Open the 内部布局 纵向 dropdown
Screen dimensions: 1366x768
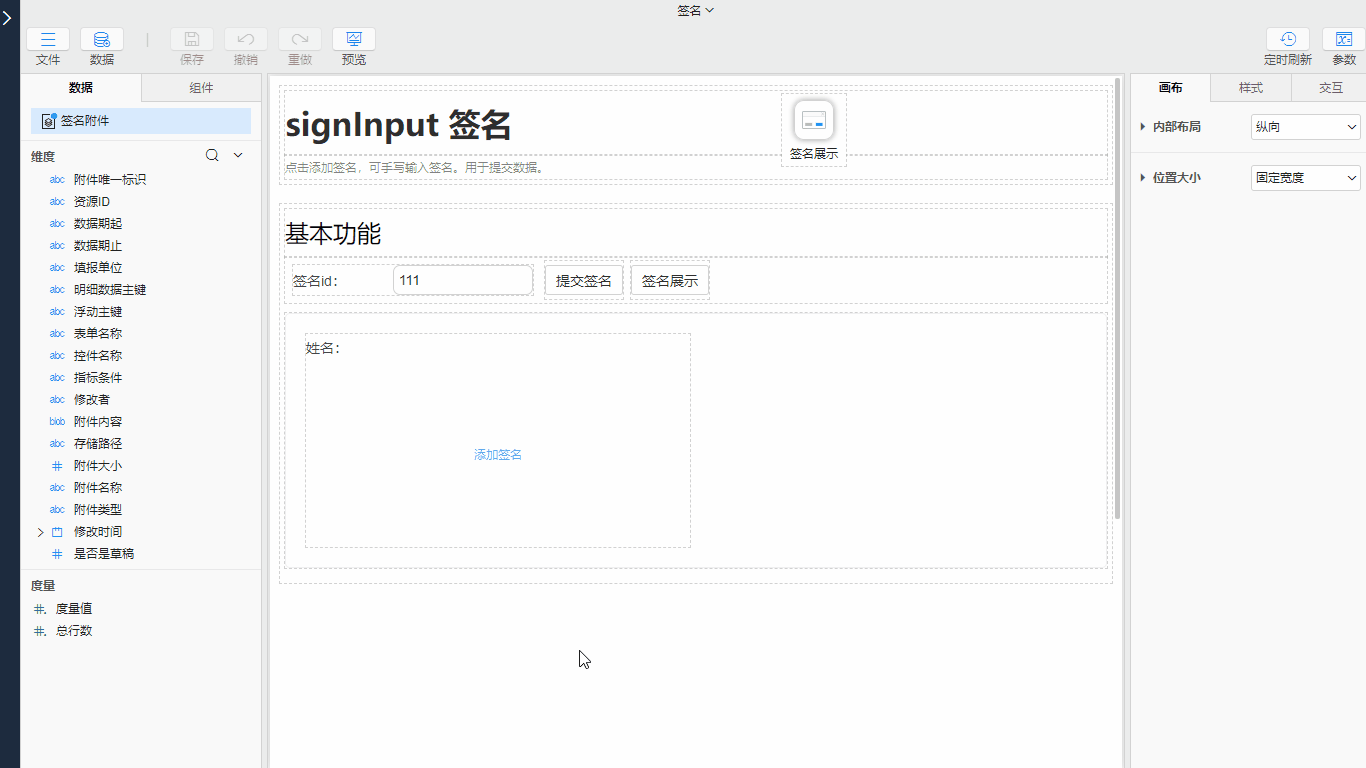(1305, 127)
